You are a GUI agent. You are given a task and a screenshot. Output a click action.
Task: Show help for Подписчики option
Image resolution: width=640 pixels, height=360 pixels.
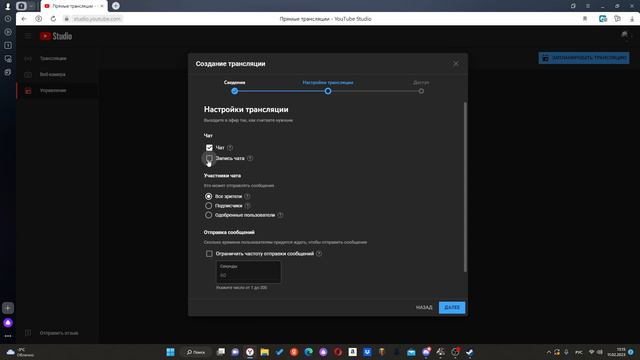[x=248, y=206]
